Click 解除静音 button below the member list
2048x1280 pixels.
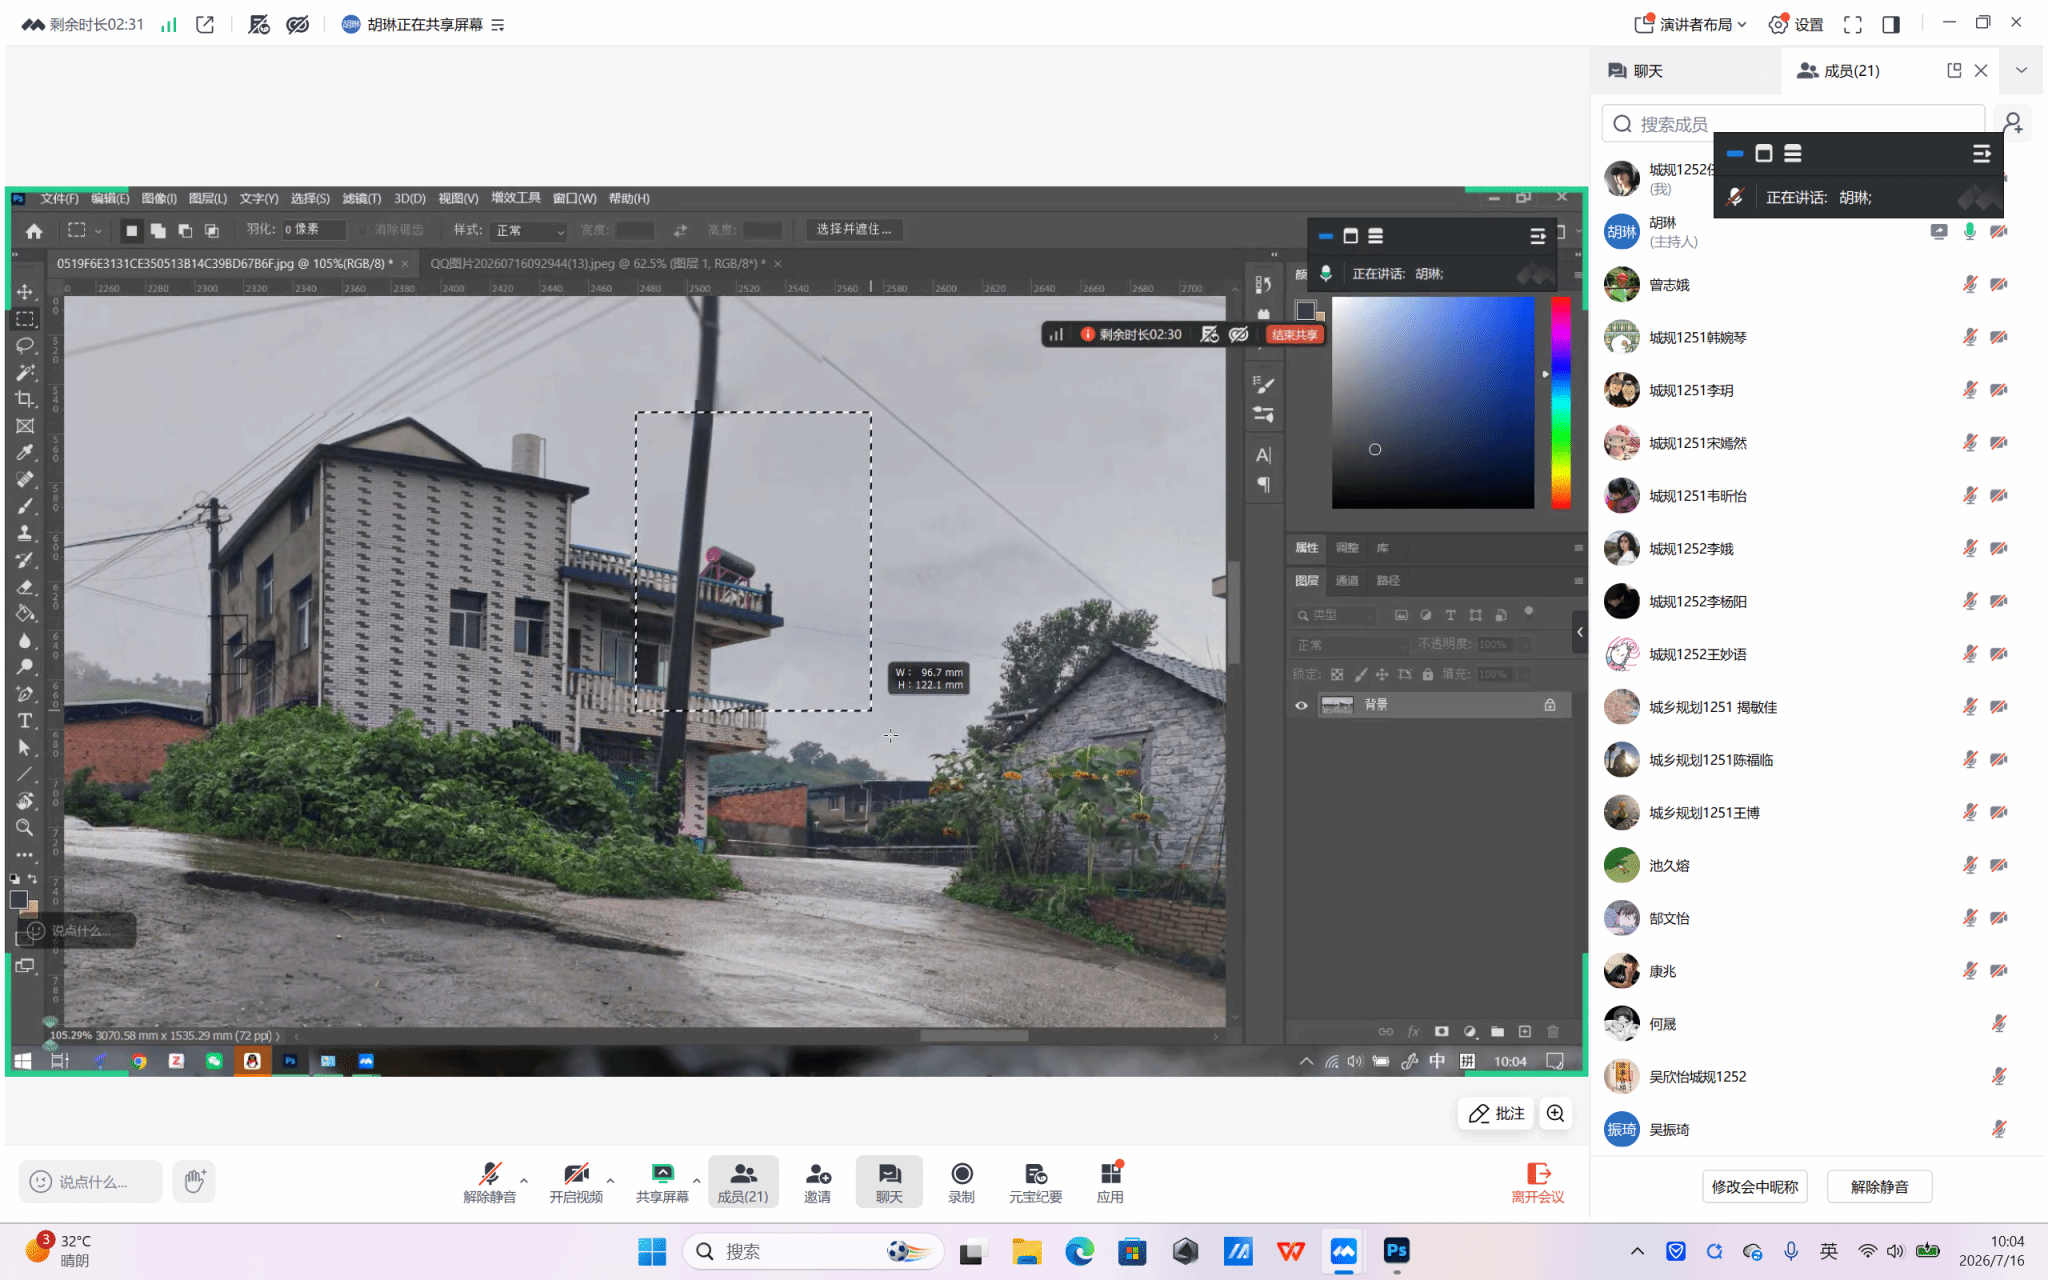[1879, 1187]
